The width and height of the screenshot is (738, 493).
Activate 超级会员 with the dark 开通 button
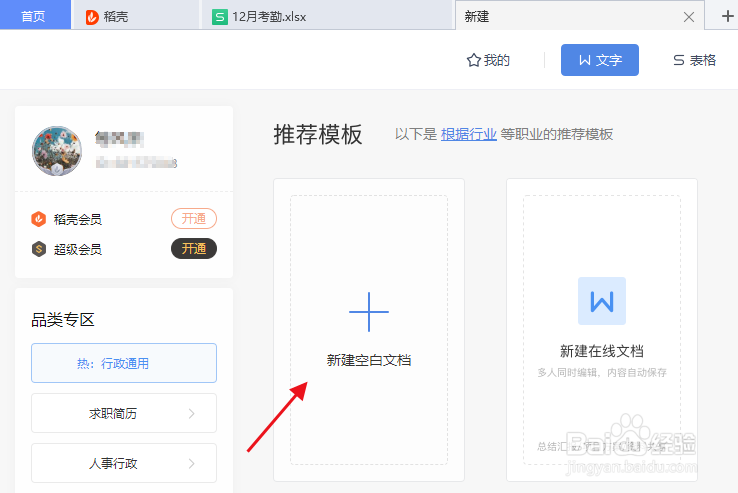(193, 249)
